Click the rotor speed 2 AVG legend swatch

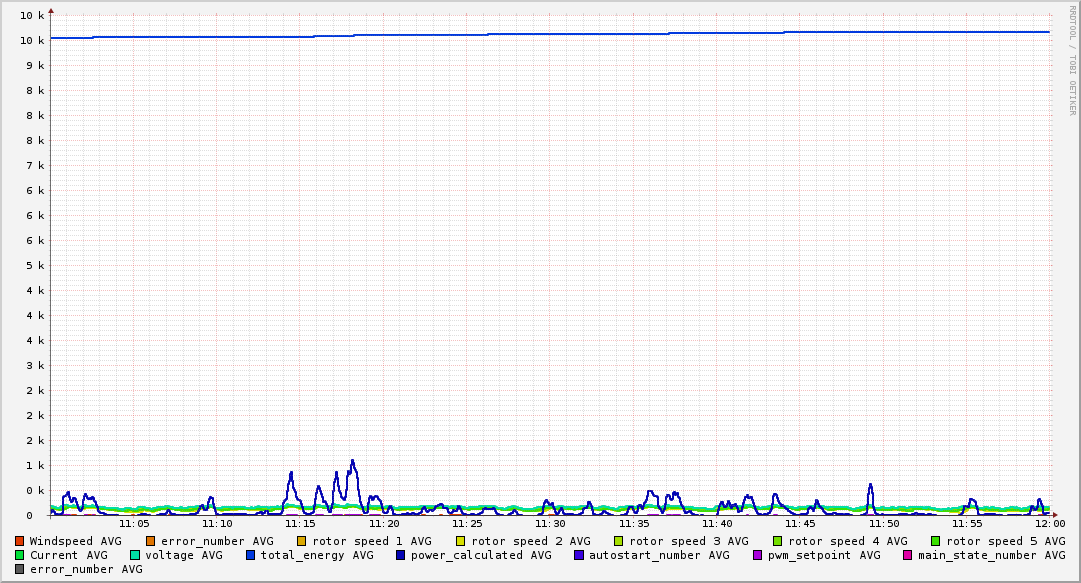(461, 541)
